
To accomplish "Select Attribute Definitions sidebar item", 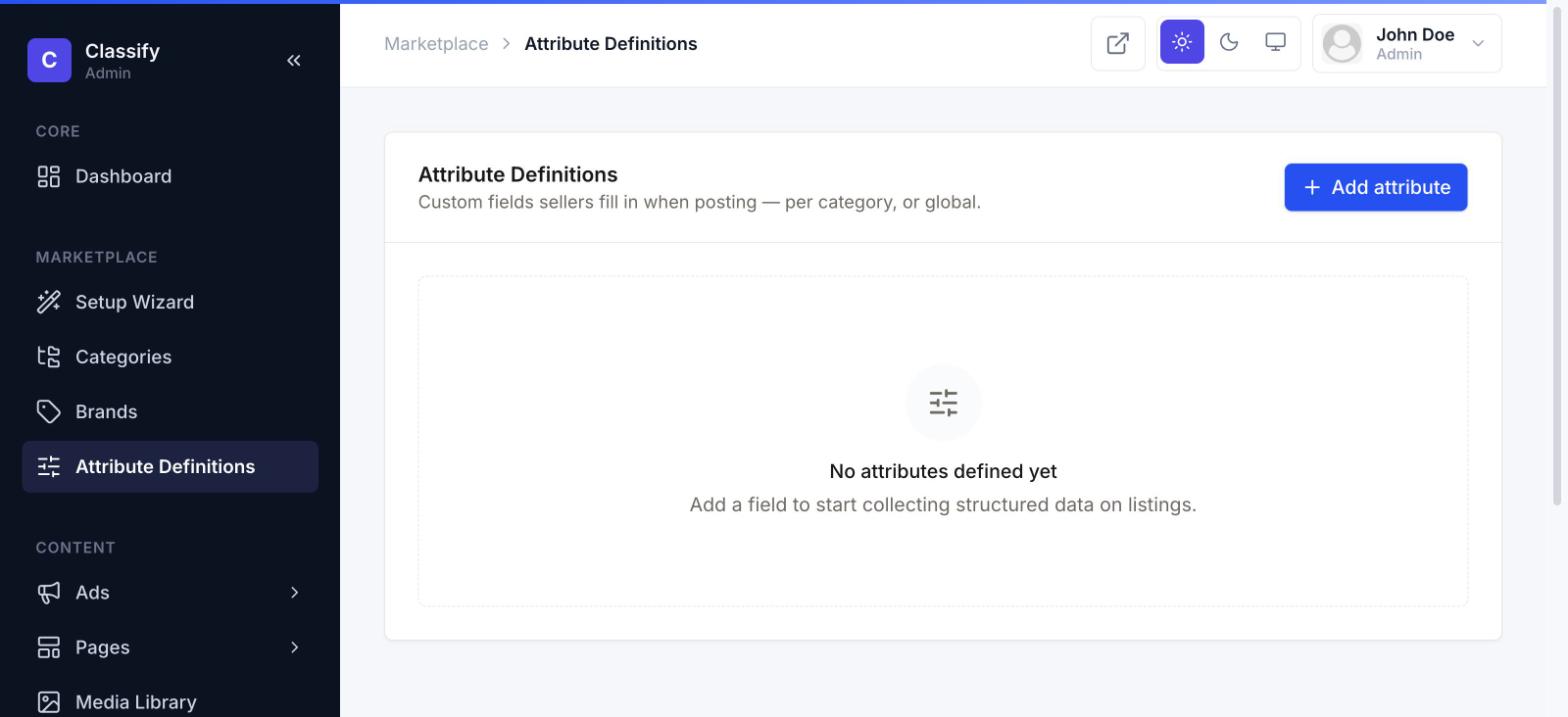I will click(170, 467).
